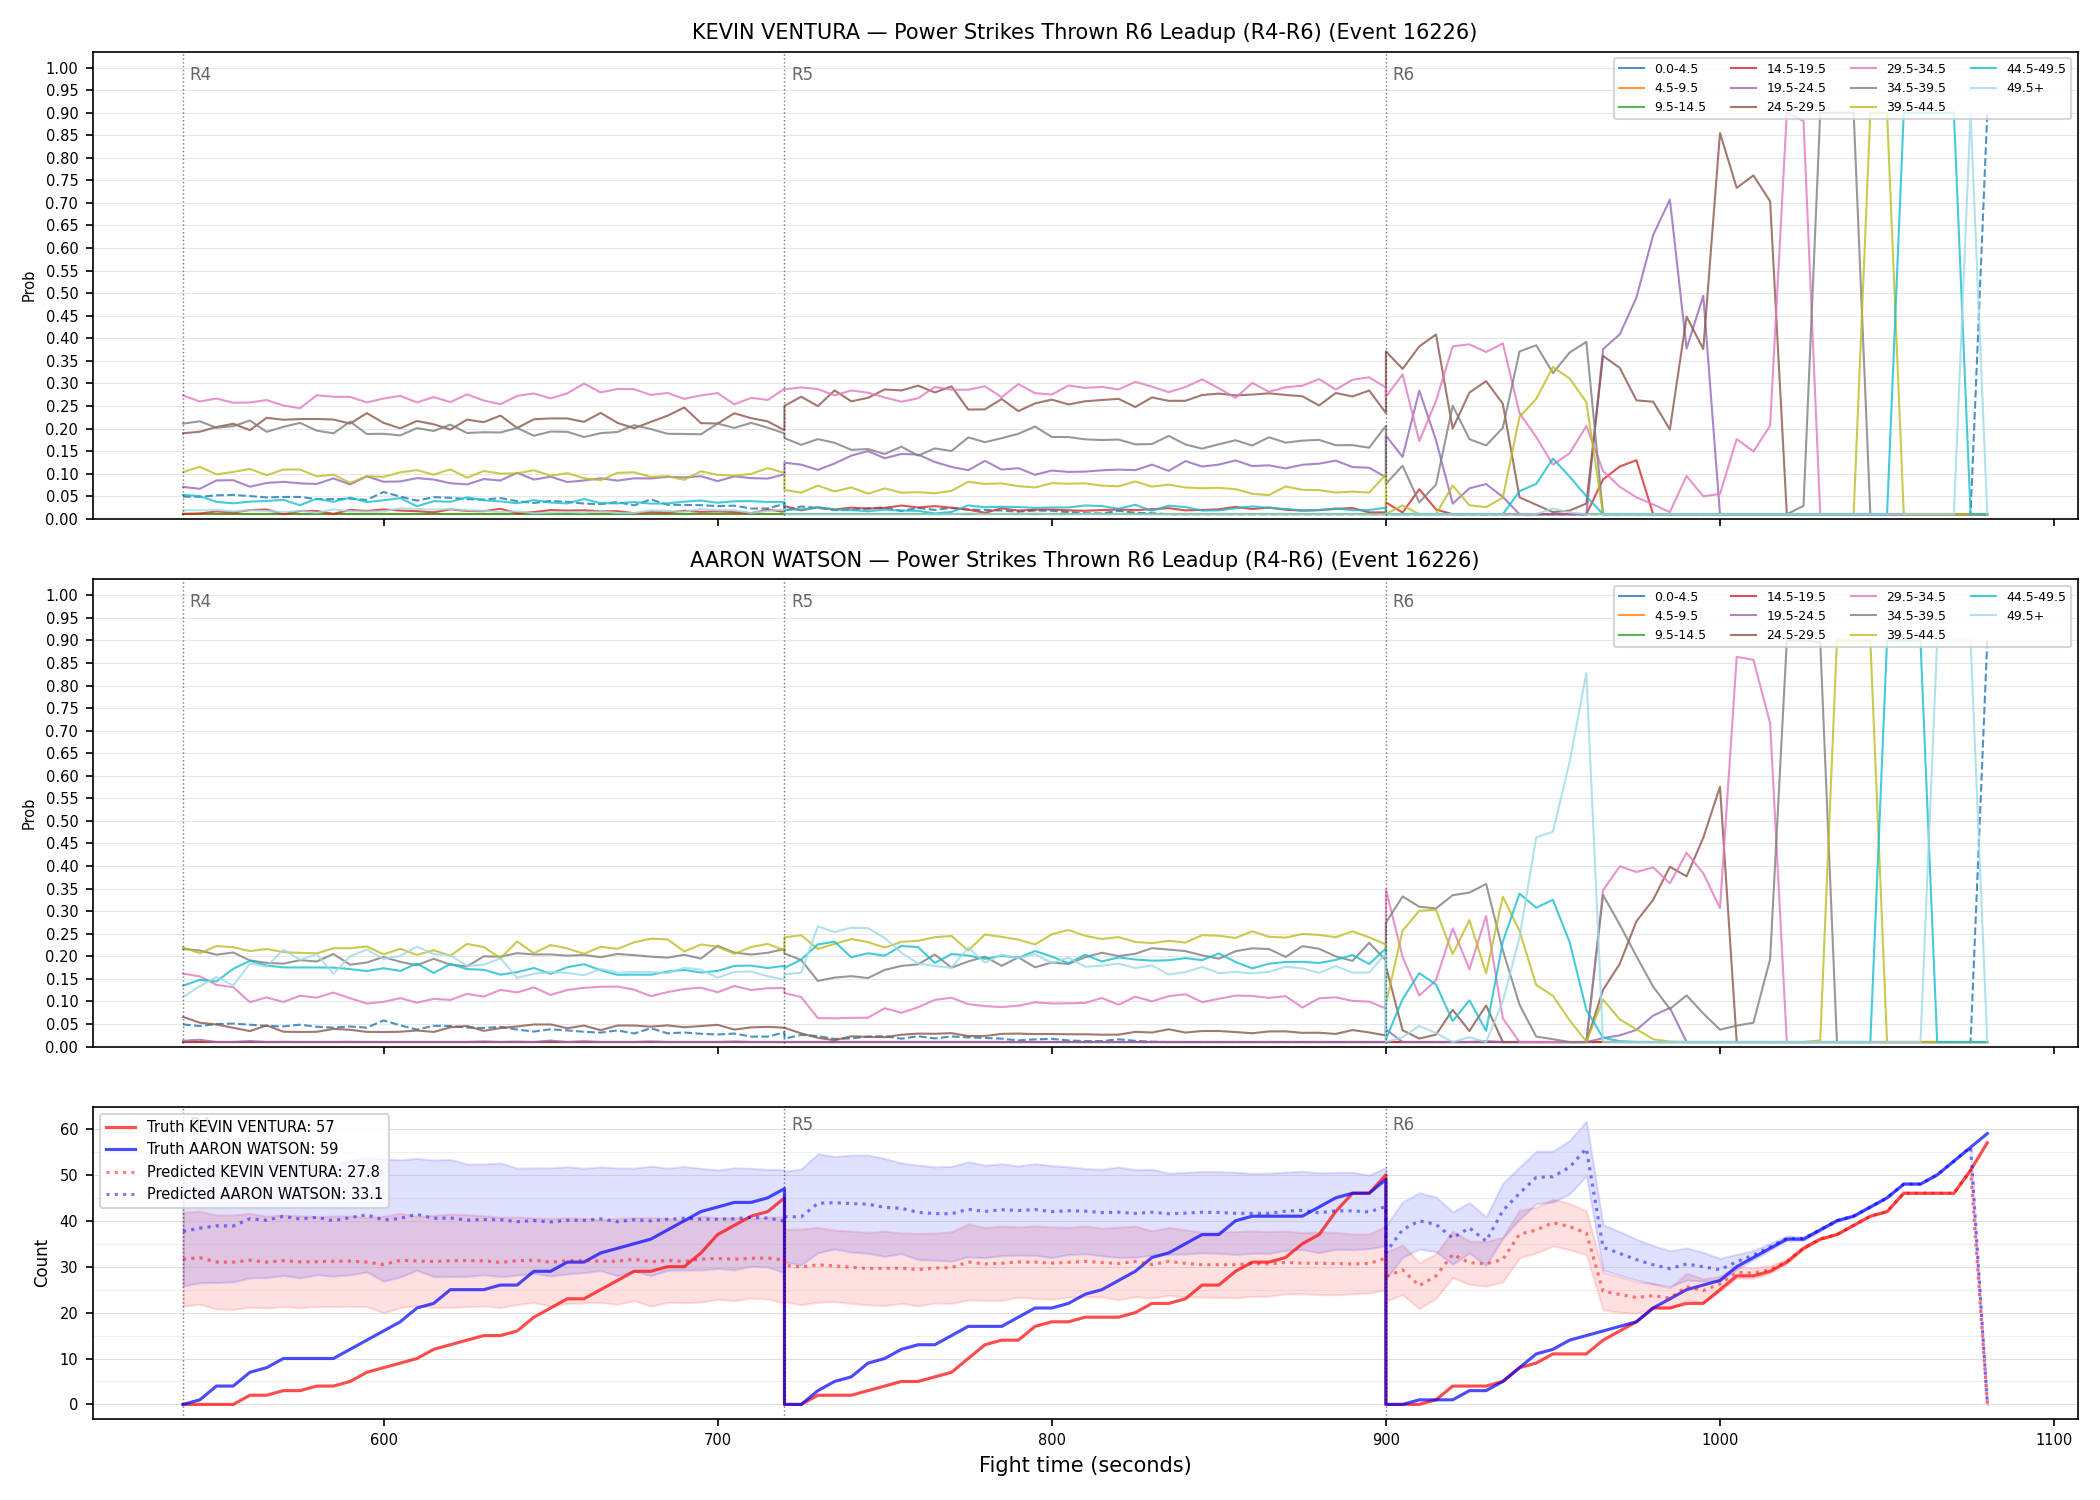
Task: Select '34.5-39.5' legend entry in Ventura chart
Action: point(1897,88)
